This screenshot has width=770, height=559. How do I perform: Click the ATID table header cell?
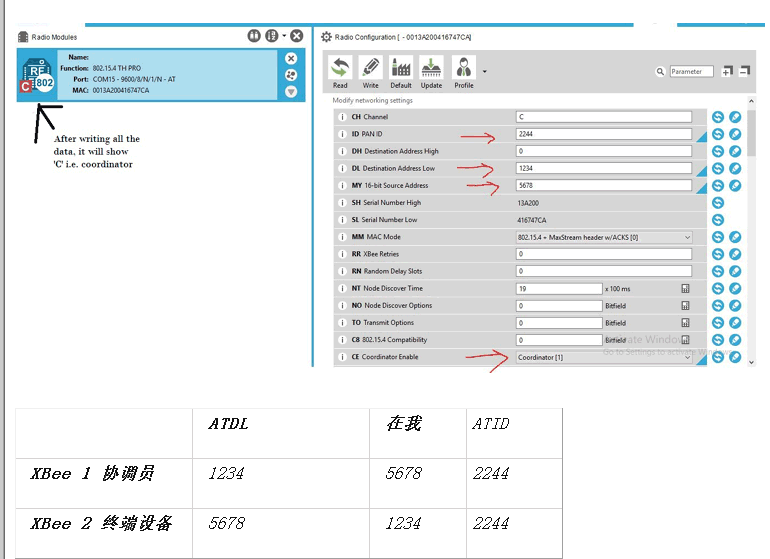coord(514,433)
